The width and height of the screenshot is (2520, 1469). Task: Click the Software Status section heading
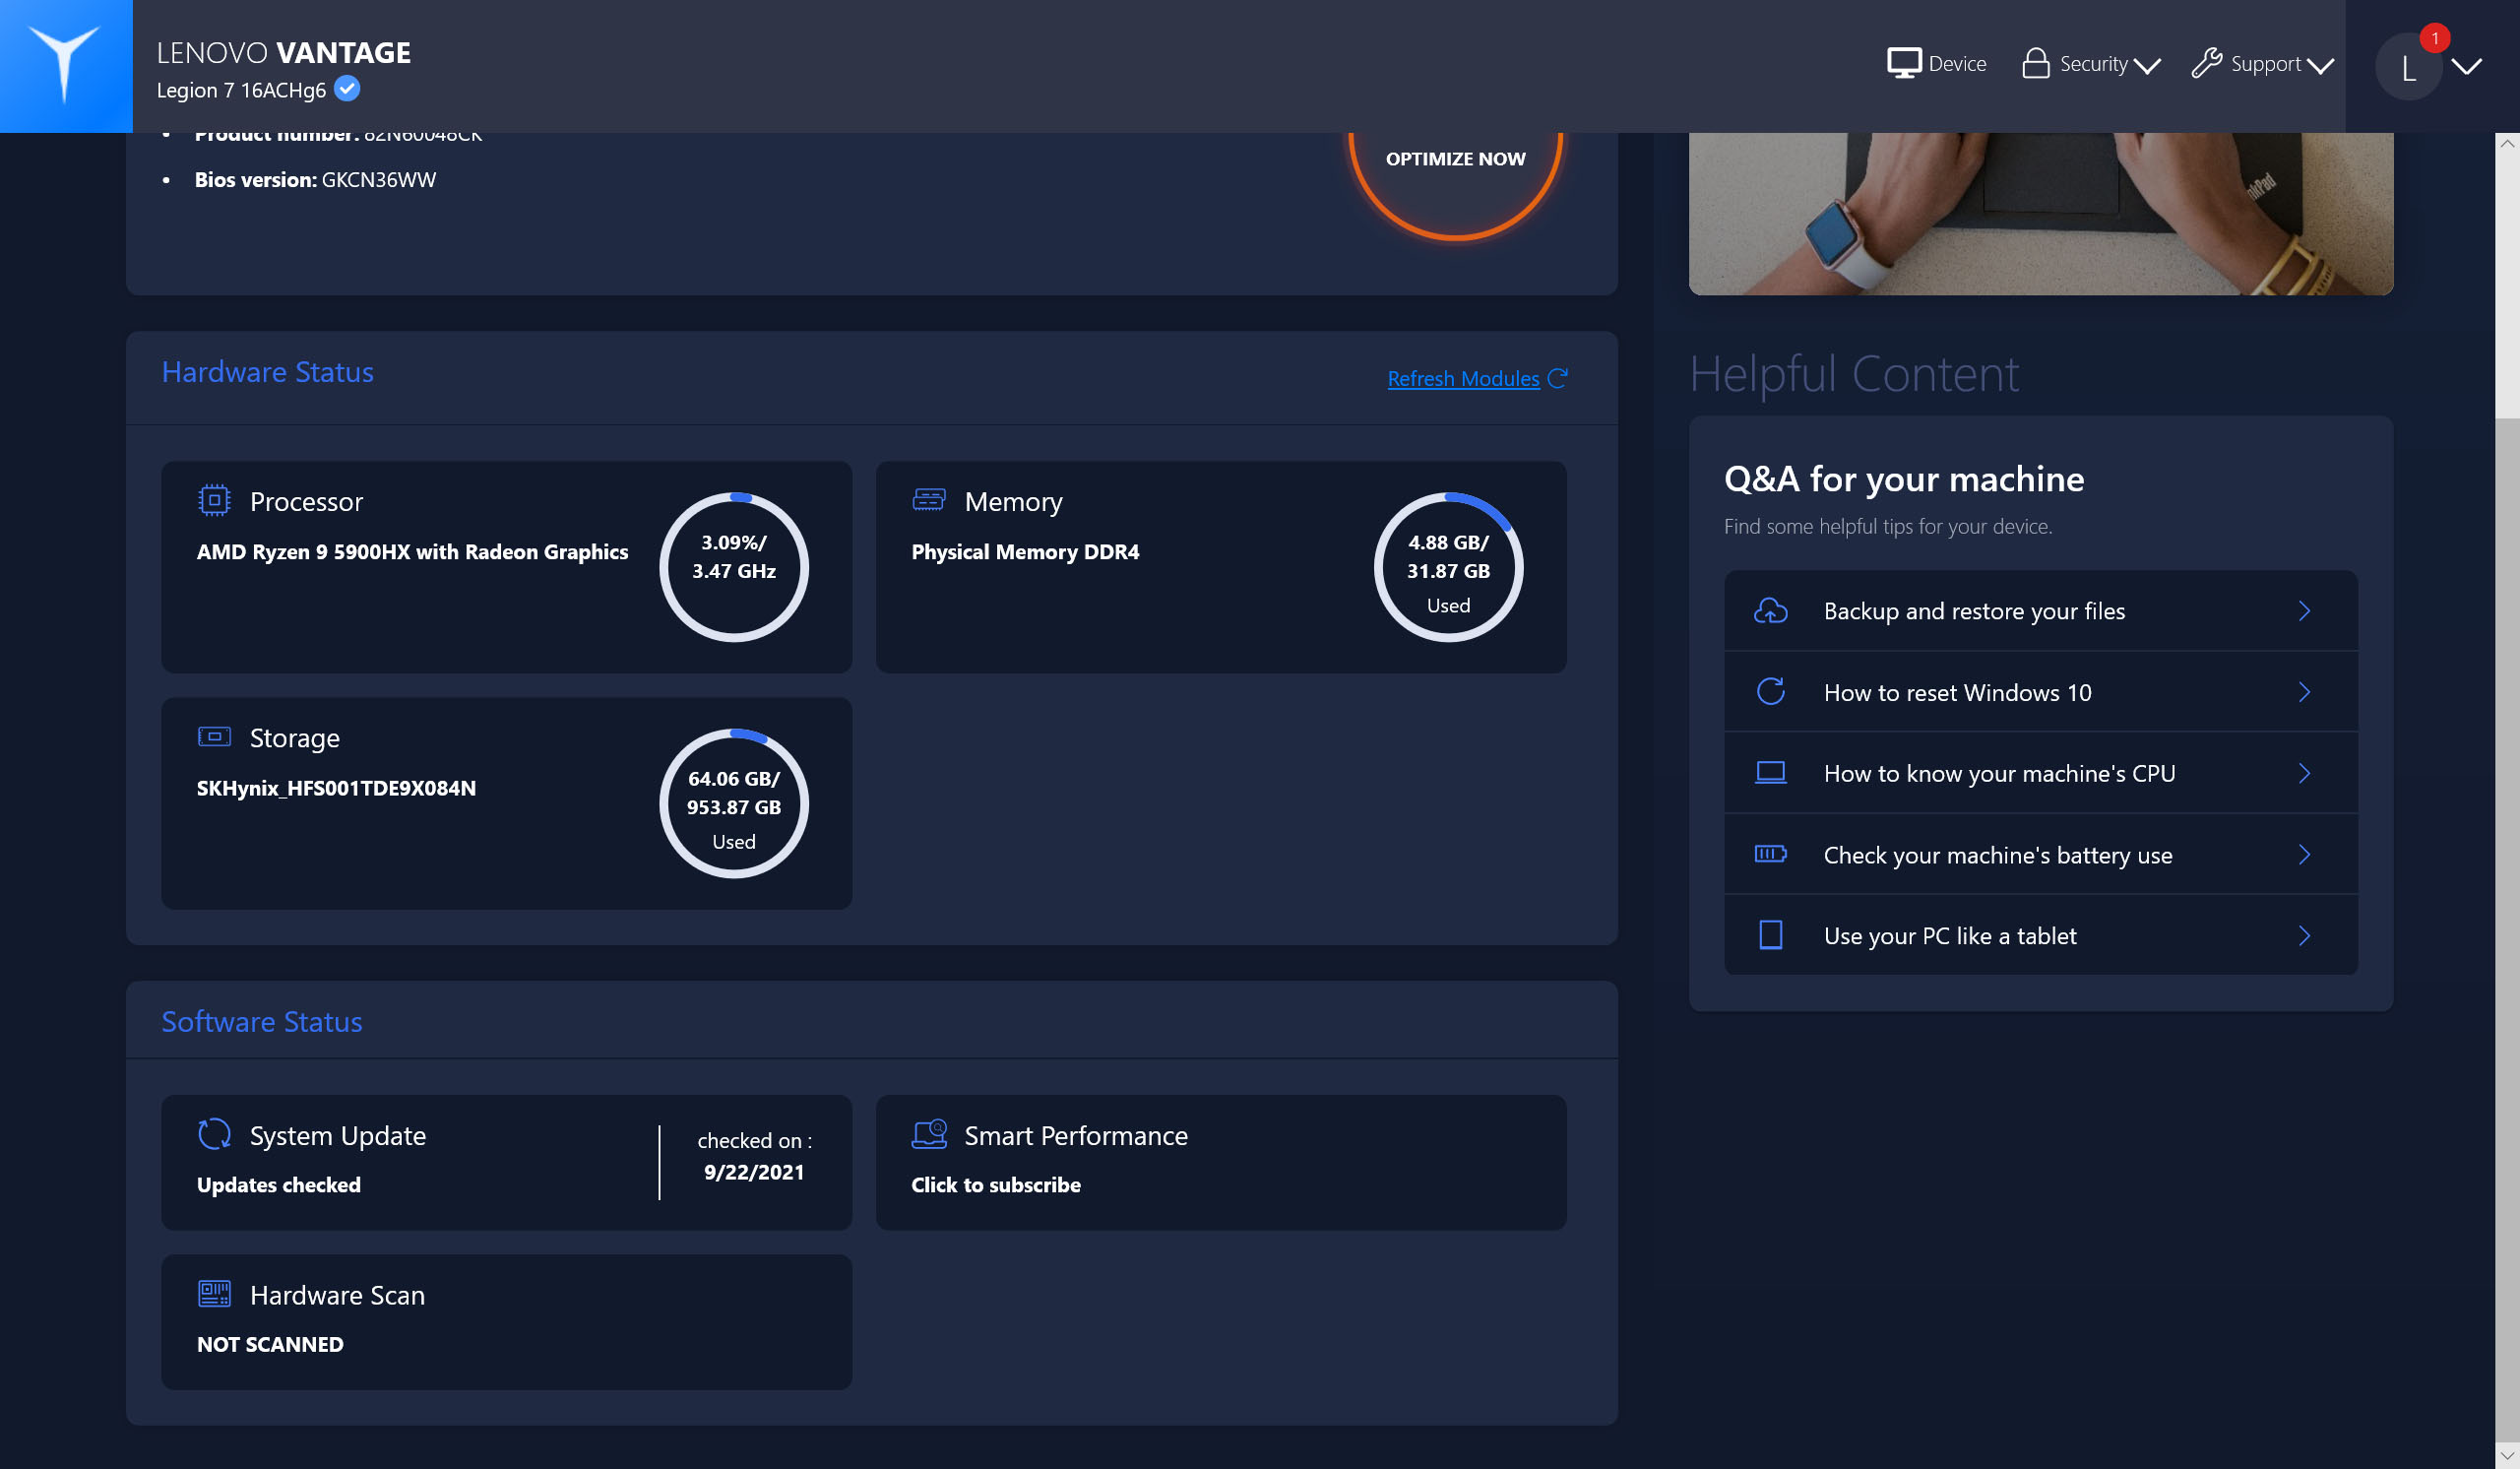point(262,1021)
